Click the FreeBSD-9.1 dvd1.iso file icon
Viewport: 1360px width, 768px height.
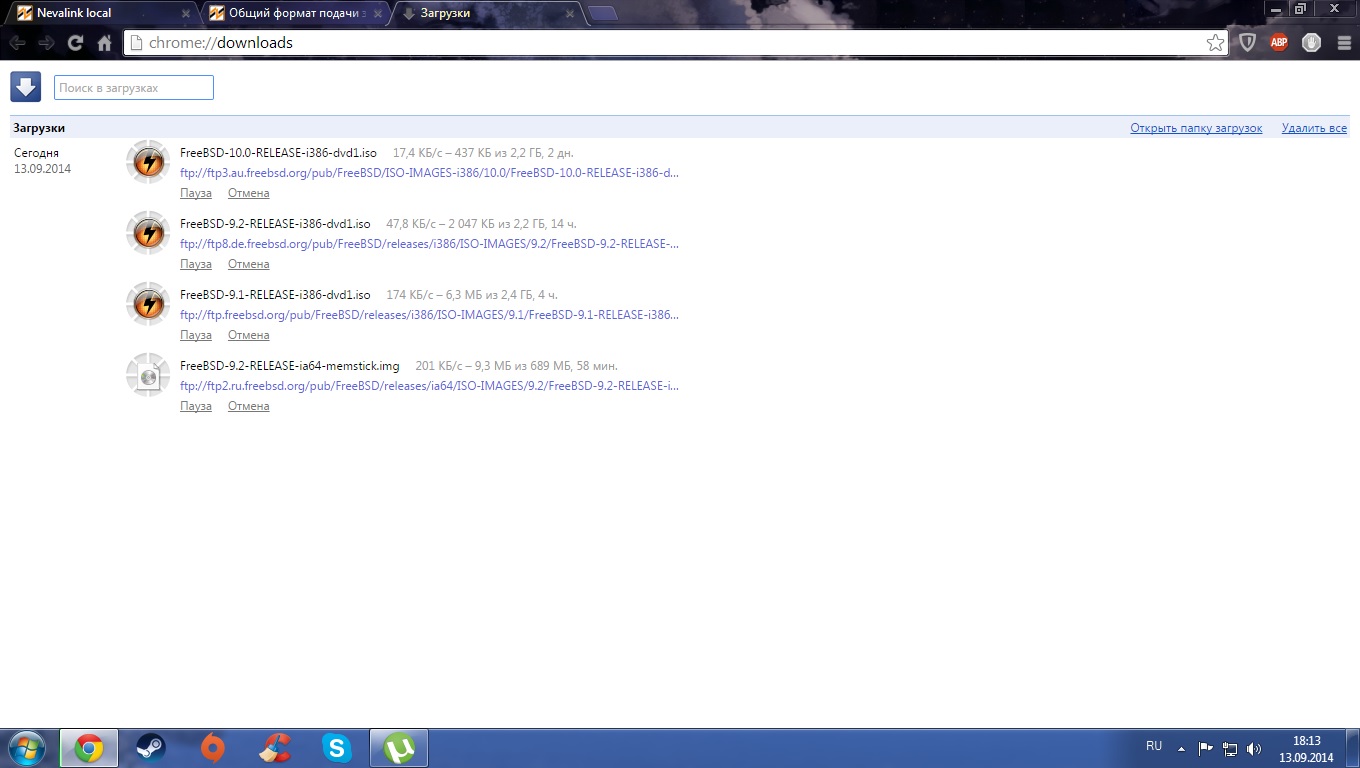(x=148, y=304)
